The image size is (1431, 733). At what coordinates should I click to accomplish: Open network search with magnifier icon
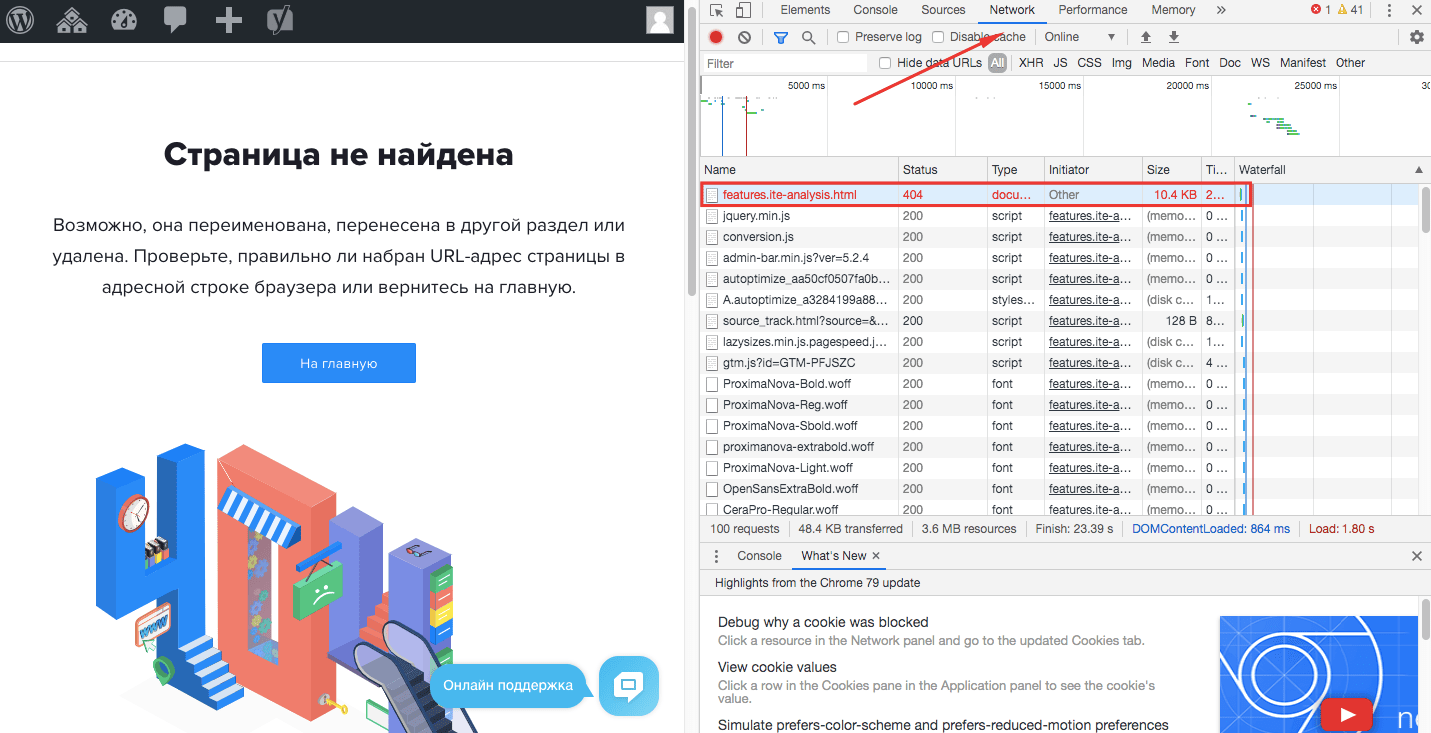click(808, 37)
